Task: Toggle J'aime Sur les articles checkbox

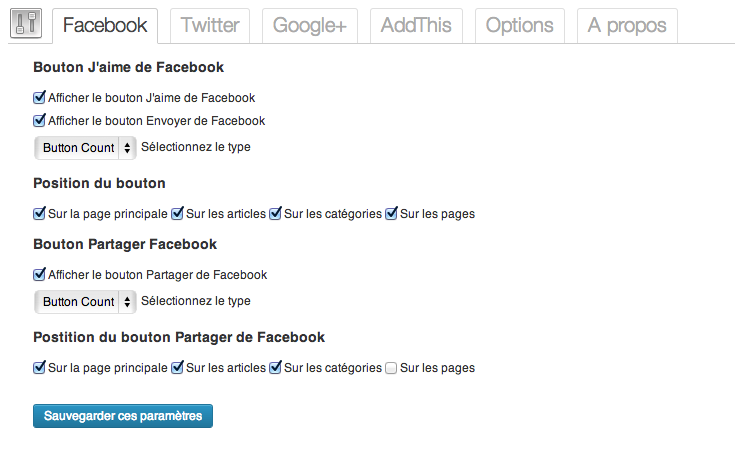Action: [x=177, y=213]
